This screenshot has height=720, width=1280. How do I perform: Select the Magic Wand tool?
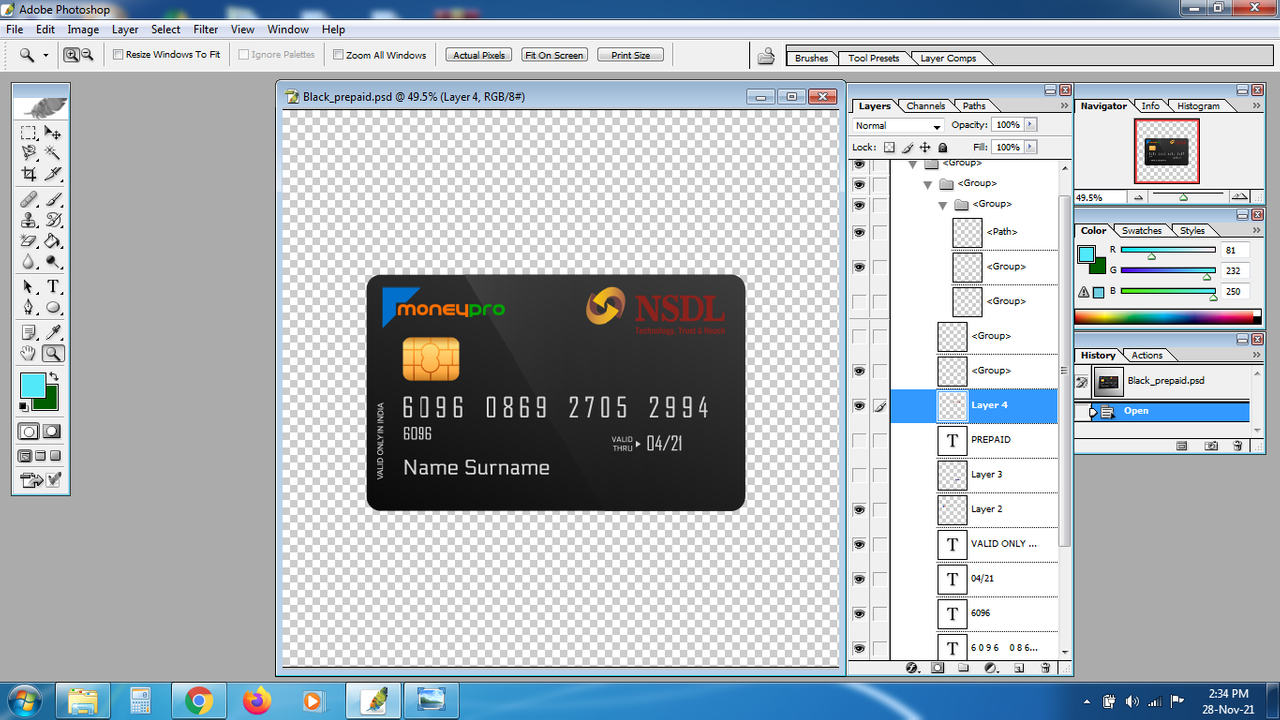(x=53, y=153)
